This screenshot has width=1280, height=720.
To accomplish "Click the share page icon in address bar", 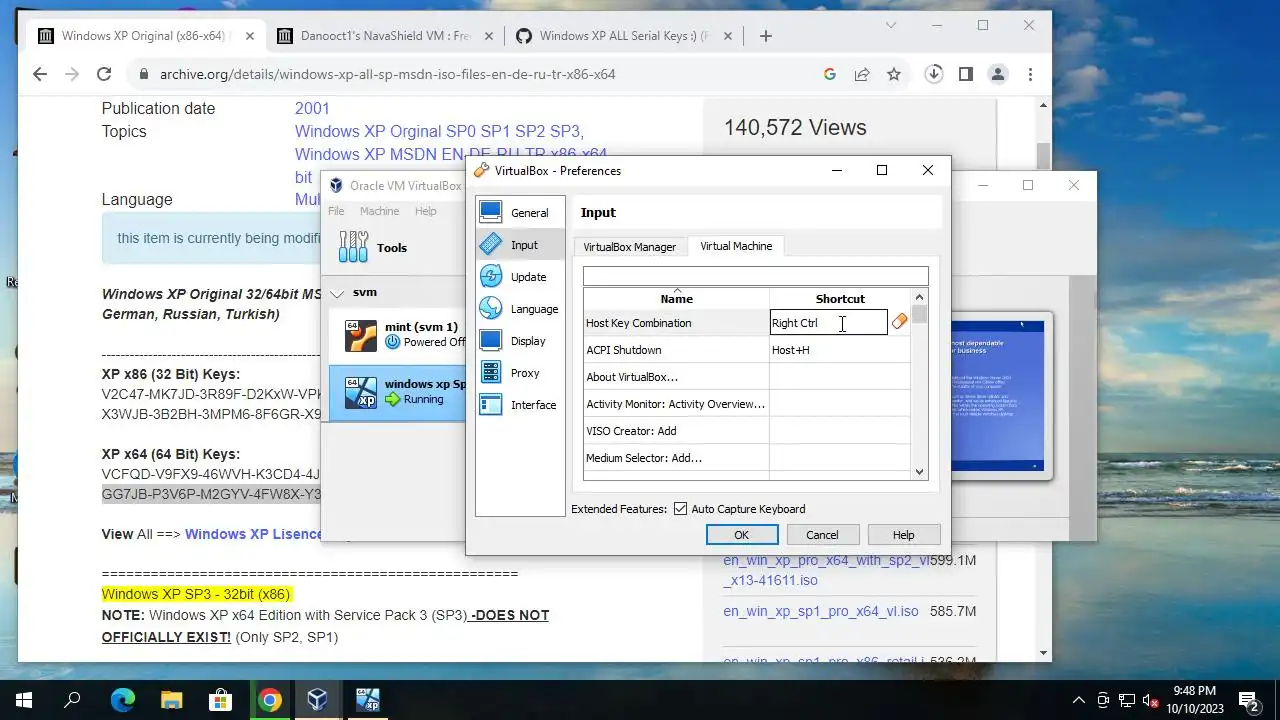I will point(861,74).
